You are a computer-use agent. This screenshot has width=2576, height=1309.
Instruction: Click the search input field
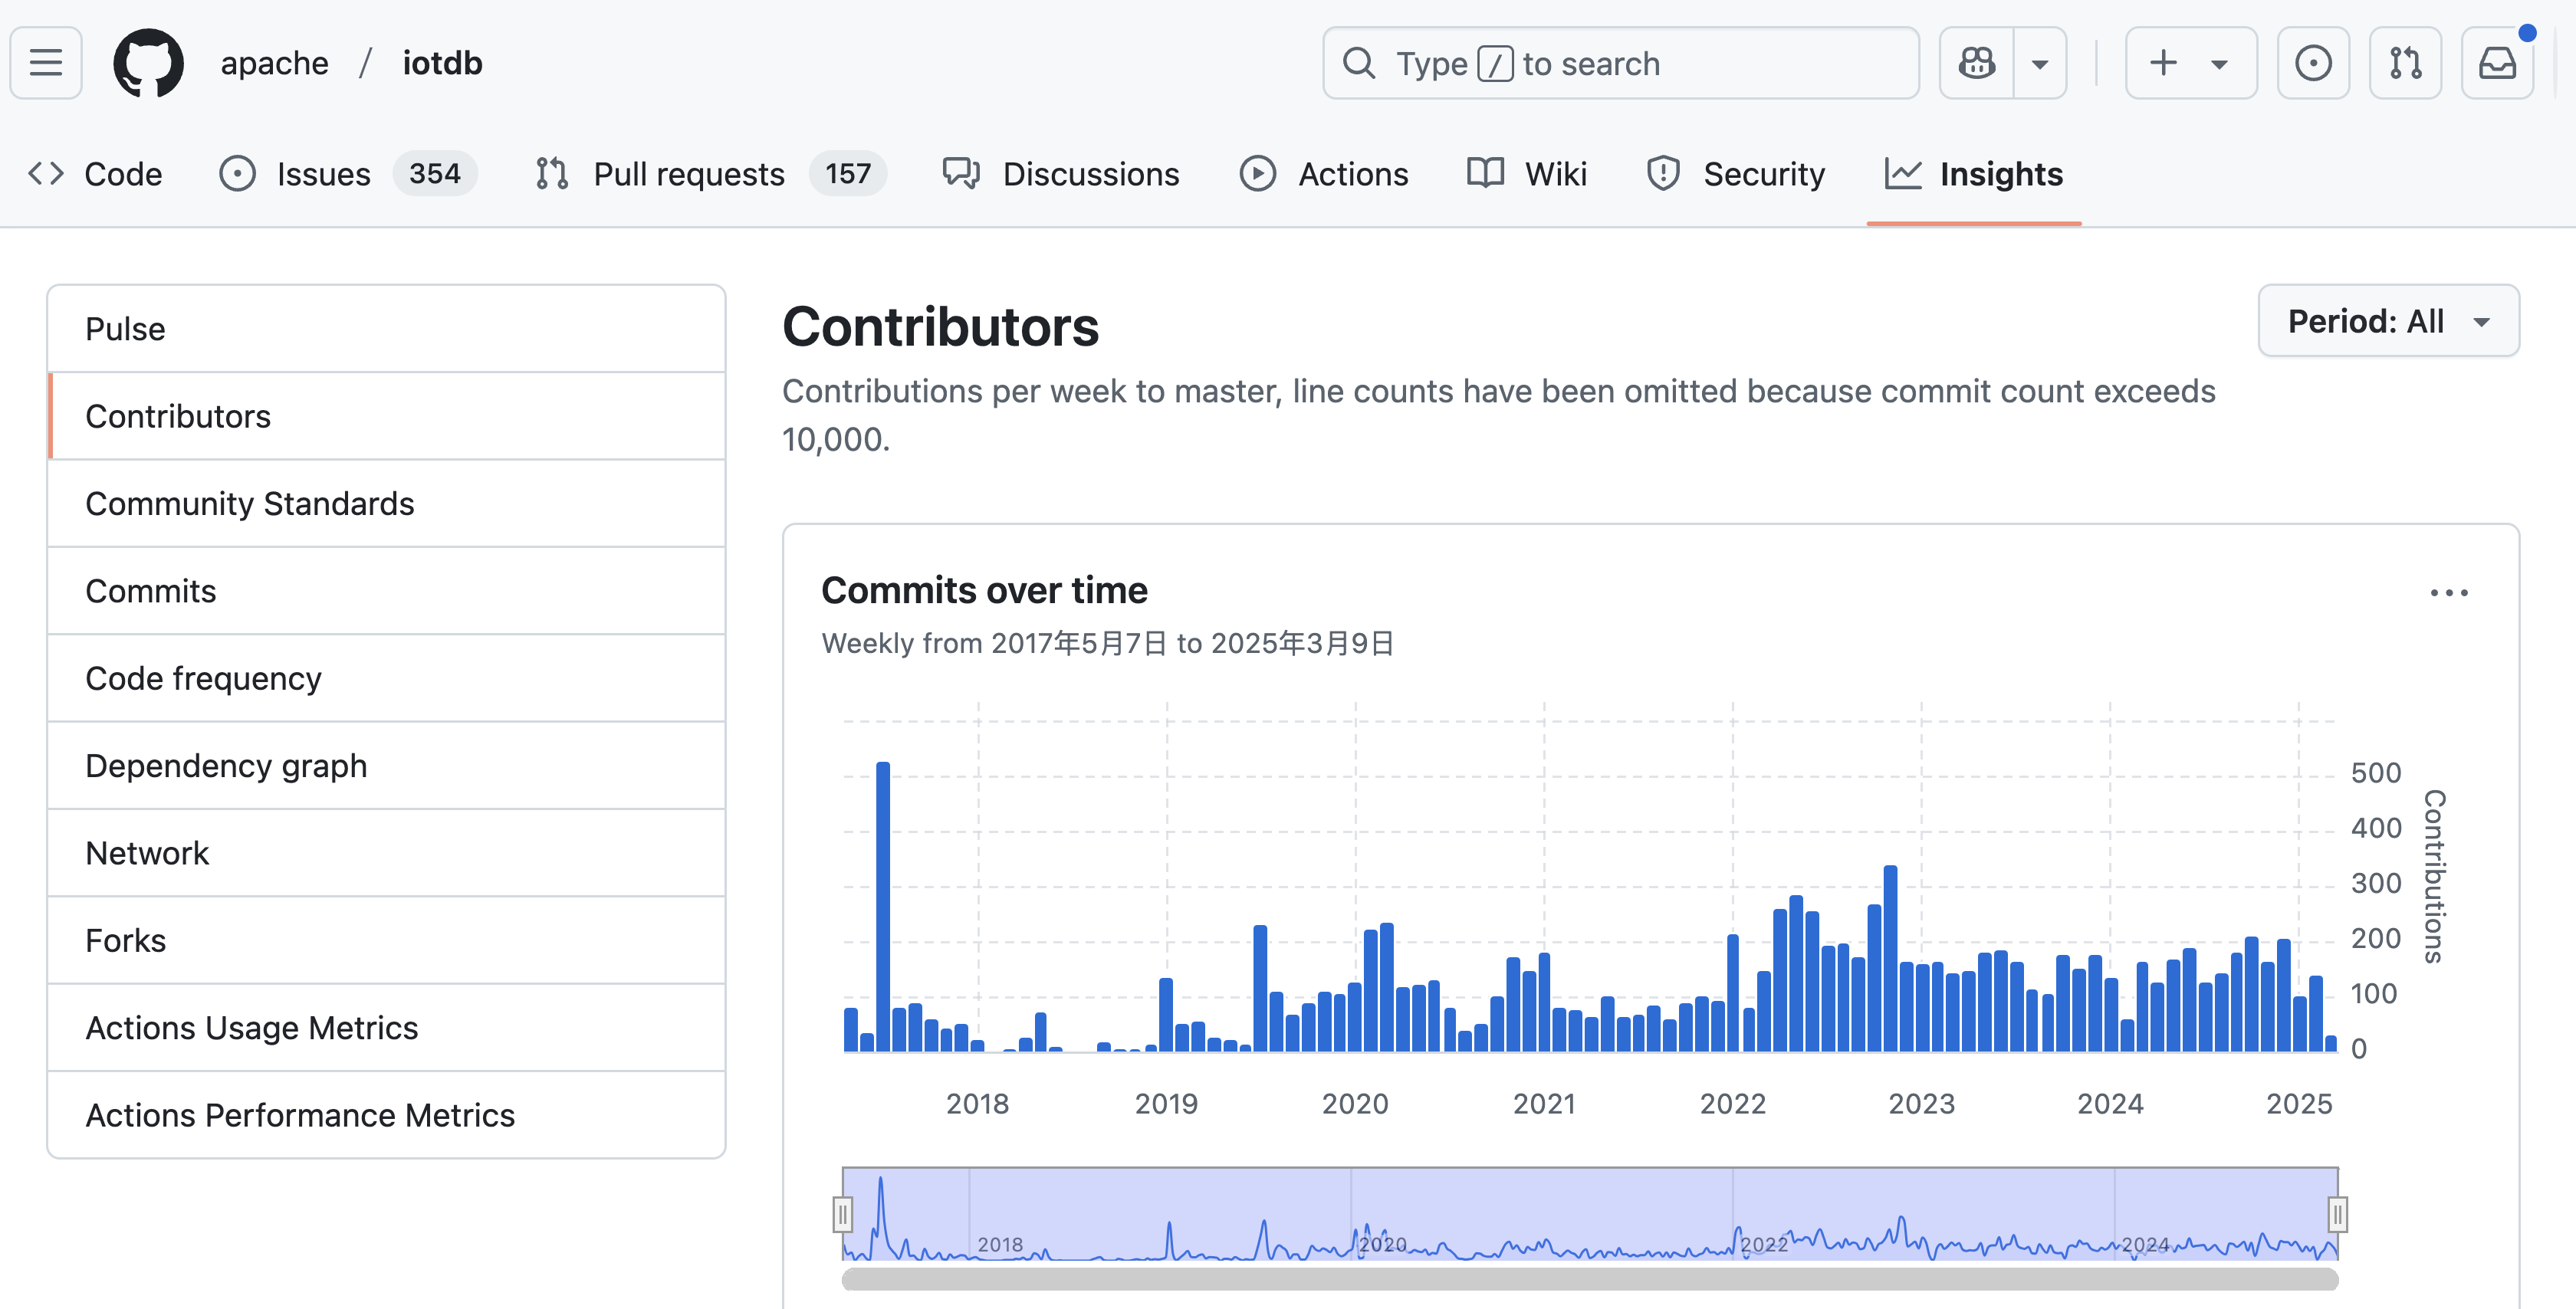pyautogui.click(x=1620, y=63)
